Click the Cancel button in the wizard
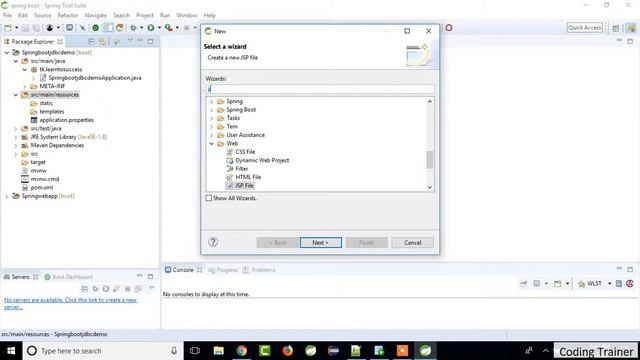Screen dimensions: 640x360 [412, 242]
